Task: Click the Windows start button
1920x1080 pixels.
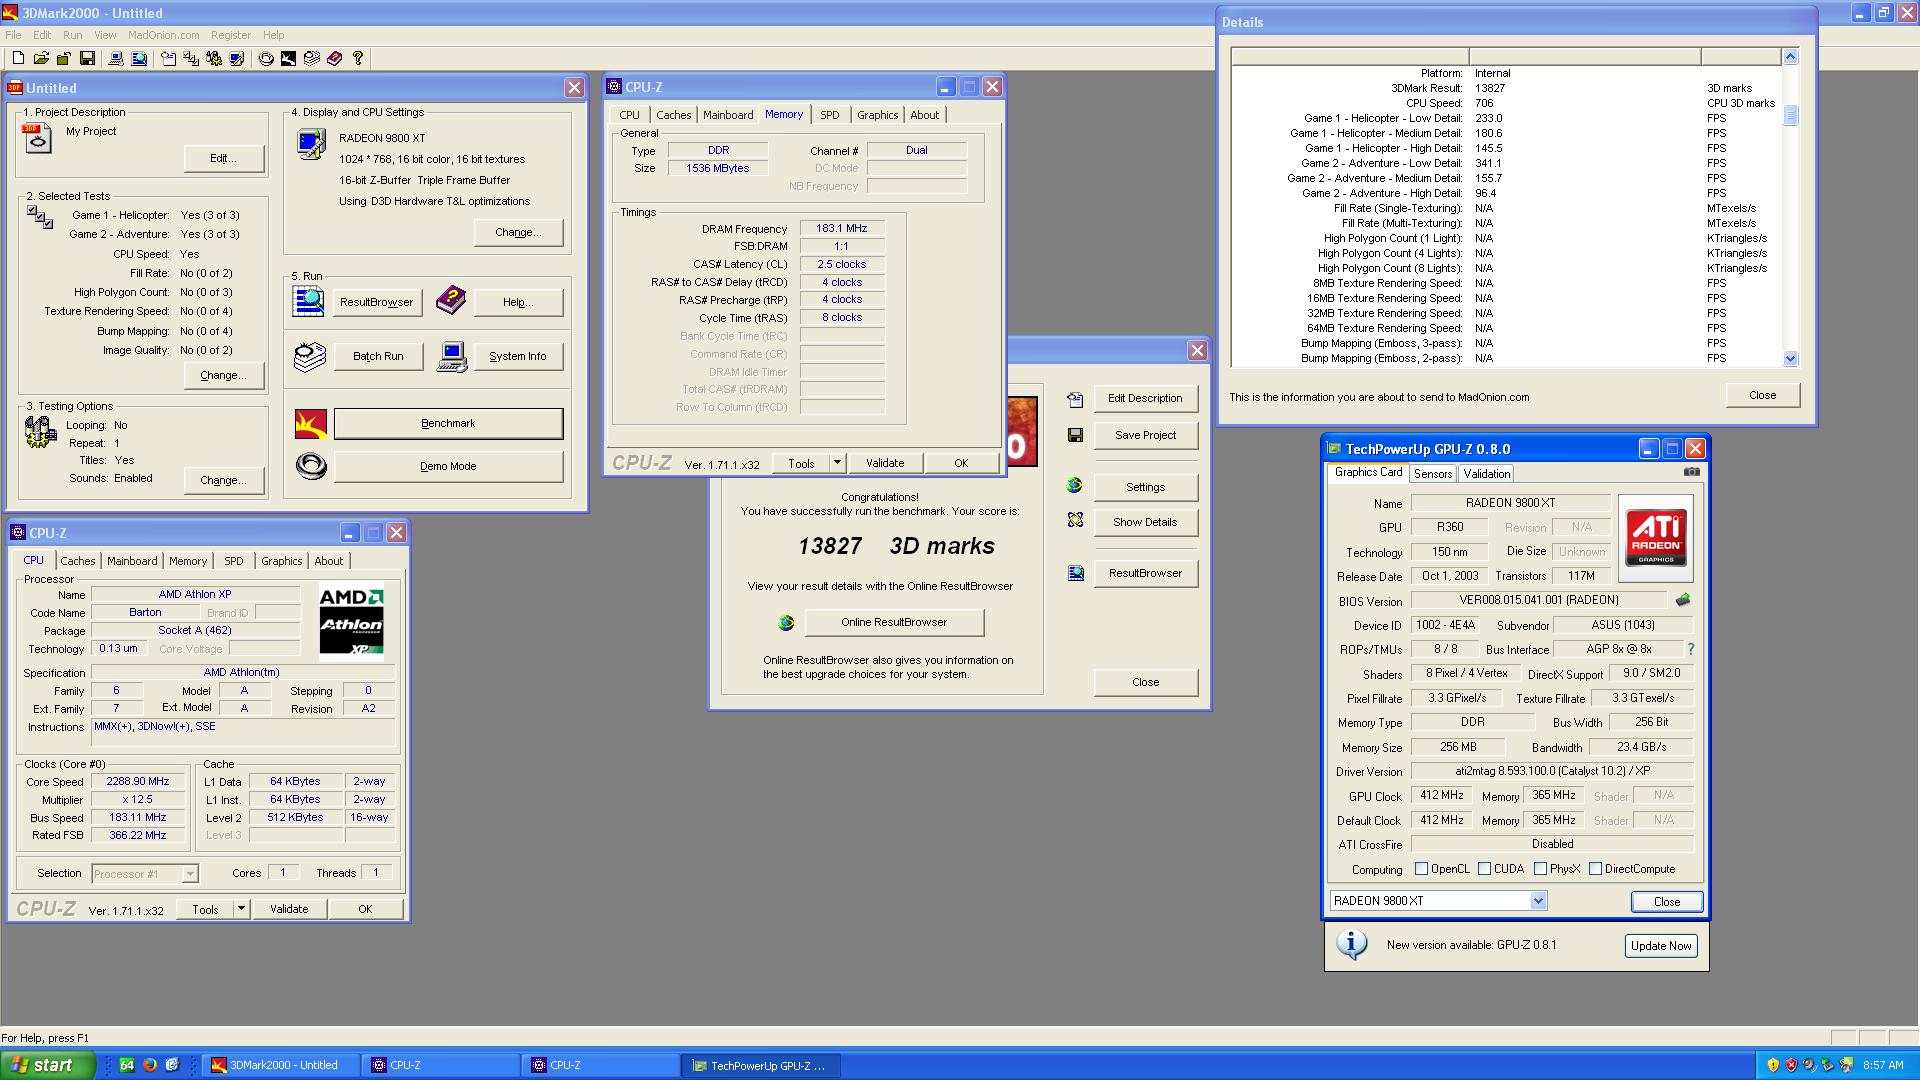Action: (x=48, y=1065)
